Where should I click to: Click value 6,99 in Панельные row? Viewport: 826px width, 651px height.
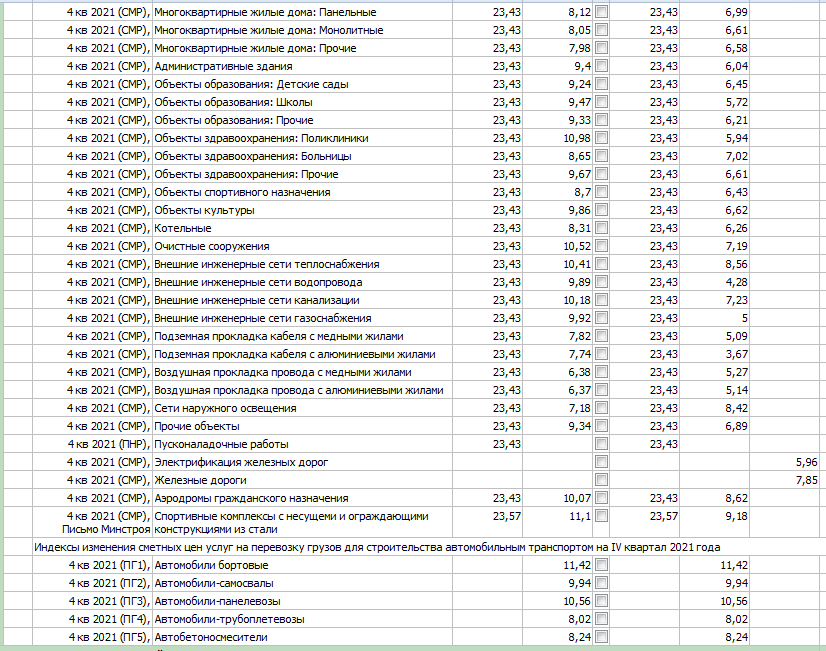click(736, 12)
